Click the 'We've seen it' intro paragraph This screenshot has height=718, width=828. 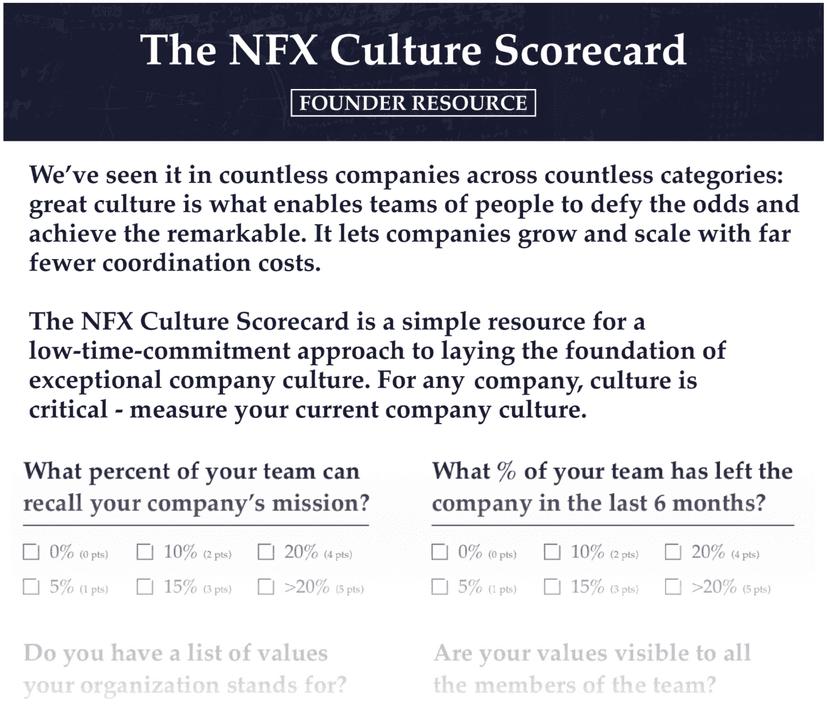[x=414, y=219]
